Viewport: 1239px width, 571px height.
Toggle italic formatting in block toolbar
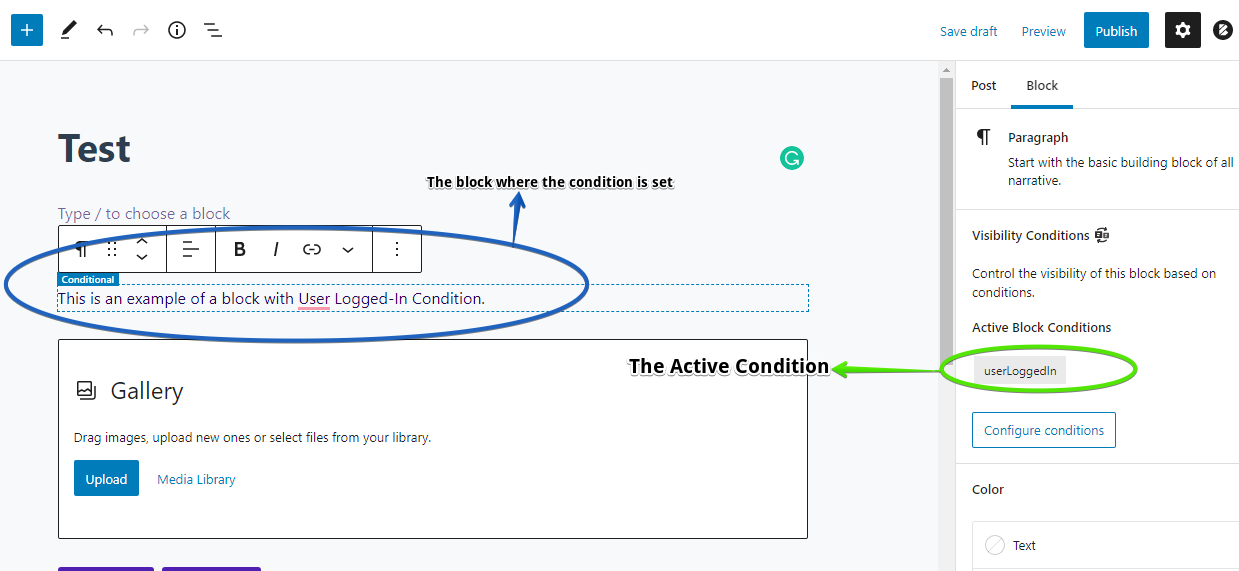pos(276,249)
